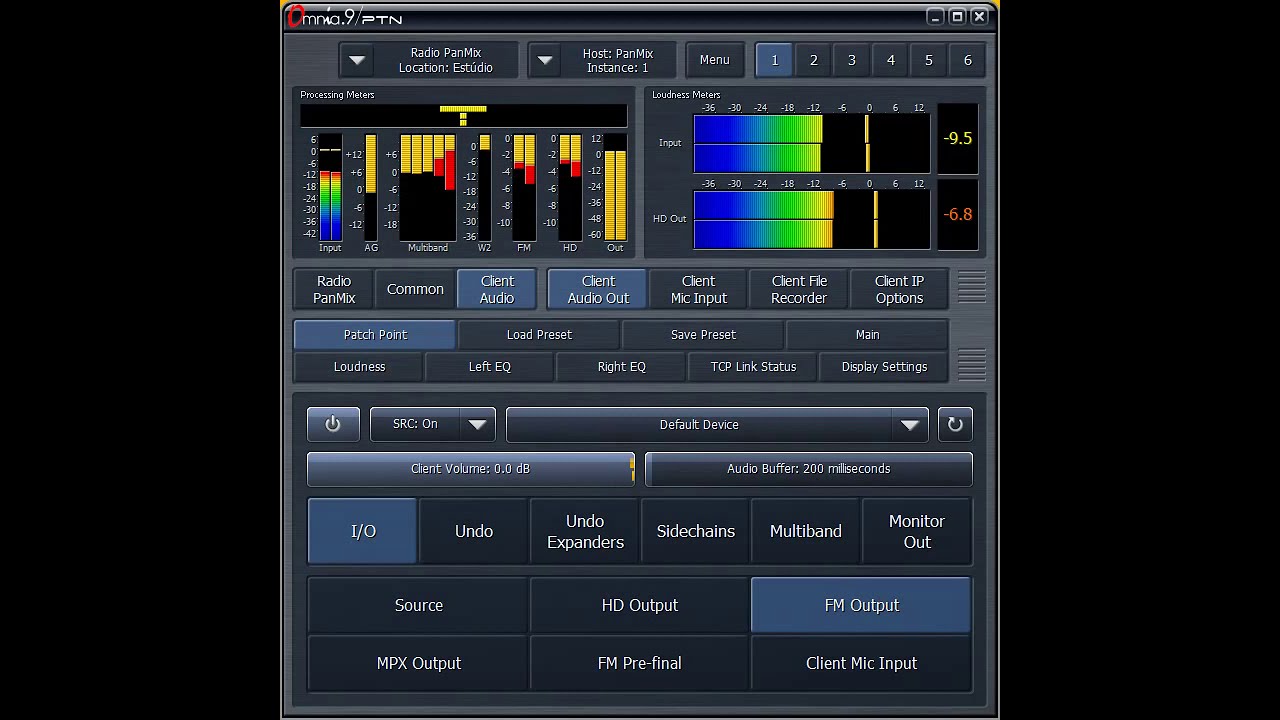Switch to instance 4
This screenshot has width=1280, height=720.
tap(890, 60)
